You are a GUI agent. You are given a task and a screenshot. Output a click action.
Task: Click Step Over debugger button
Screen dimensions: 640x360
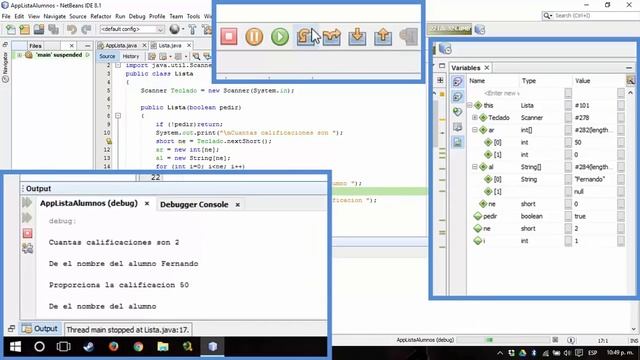coord(304,36)
